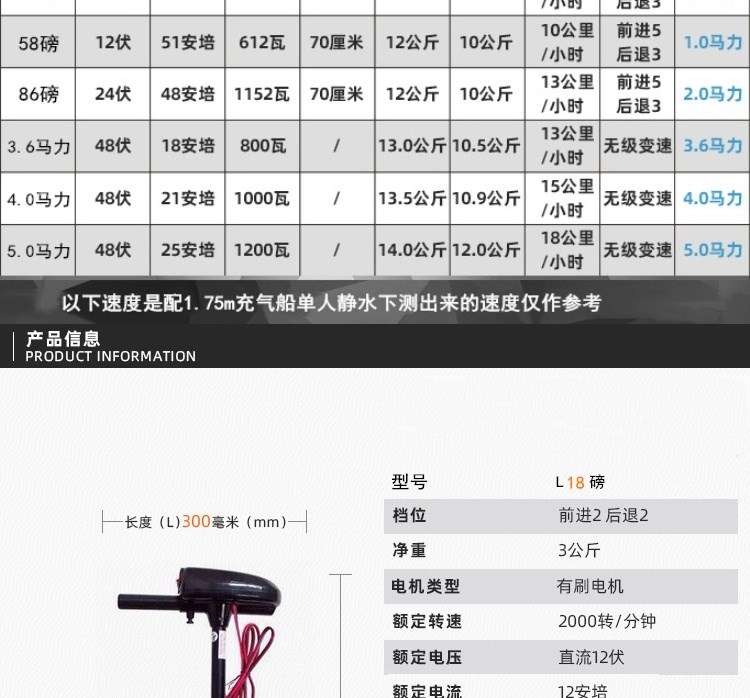This screenshot has height=698, width=750.
Task: Click the "3公斤" net weight value
Action: (x=577, y=551)
